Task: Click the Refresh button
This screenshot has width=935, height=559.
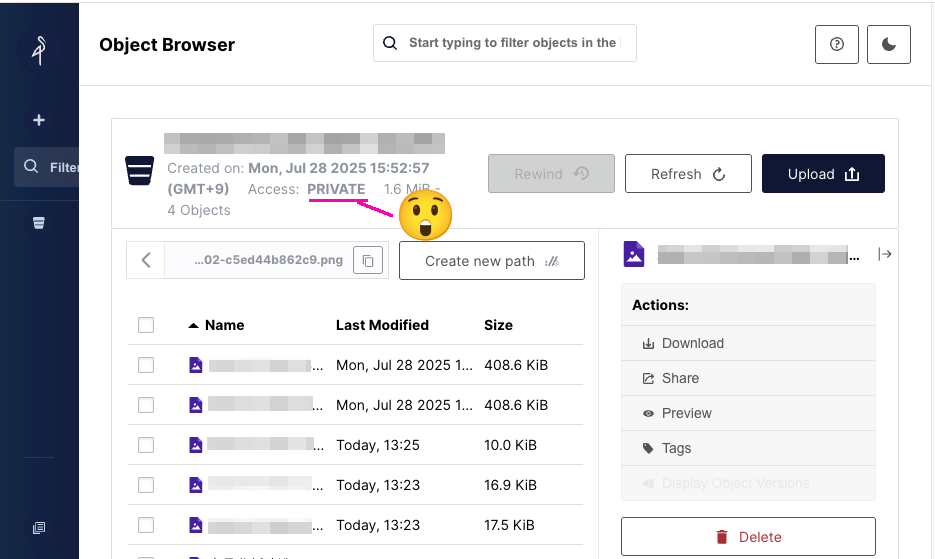Action: [688, 174]
